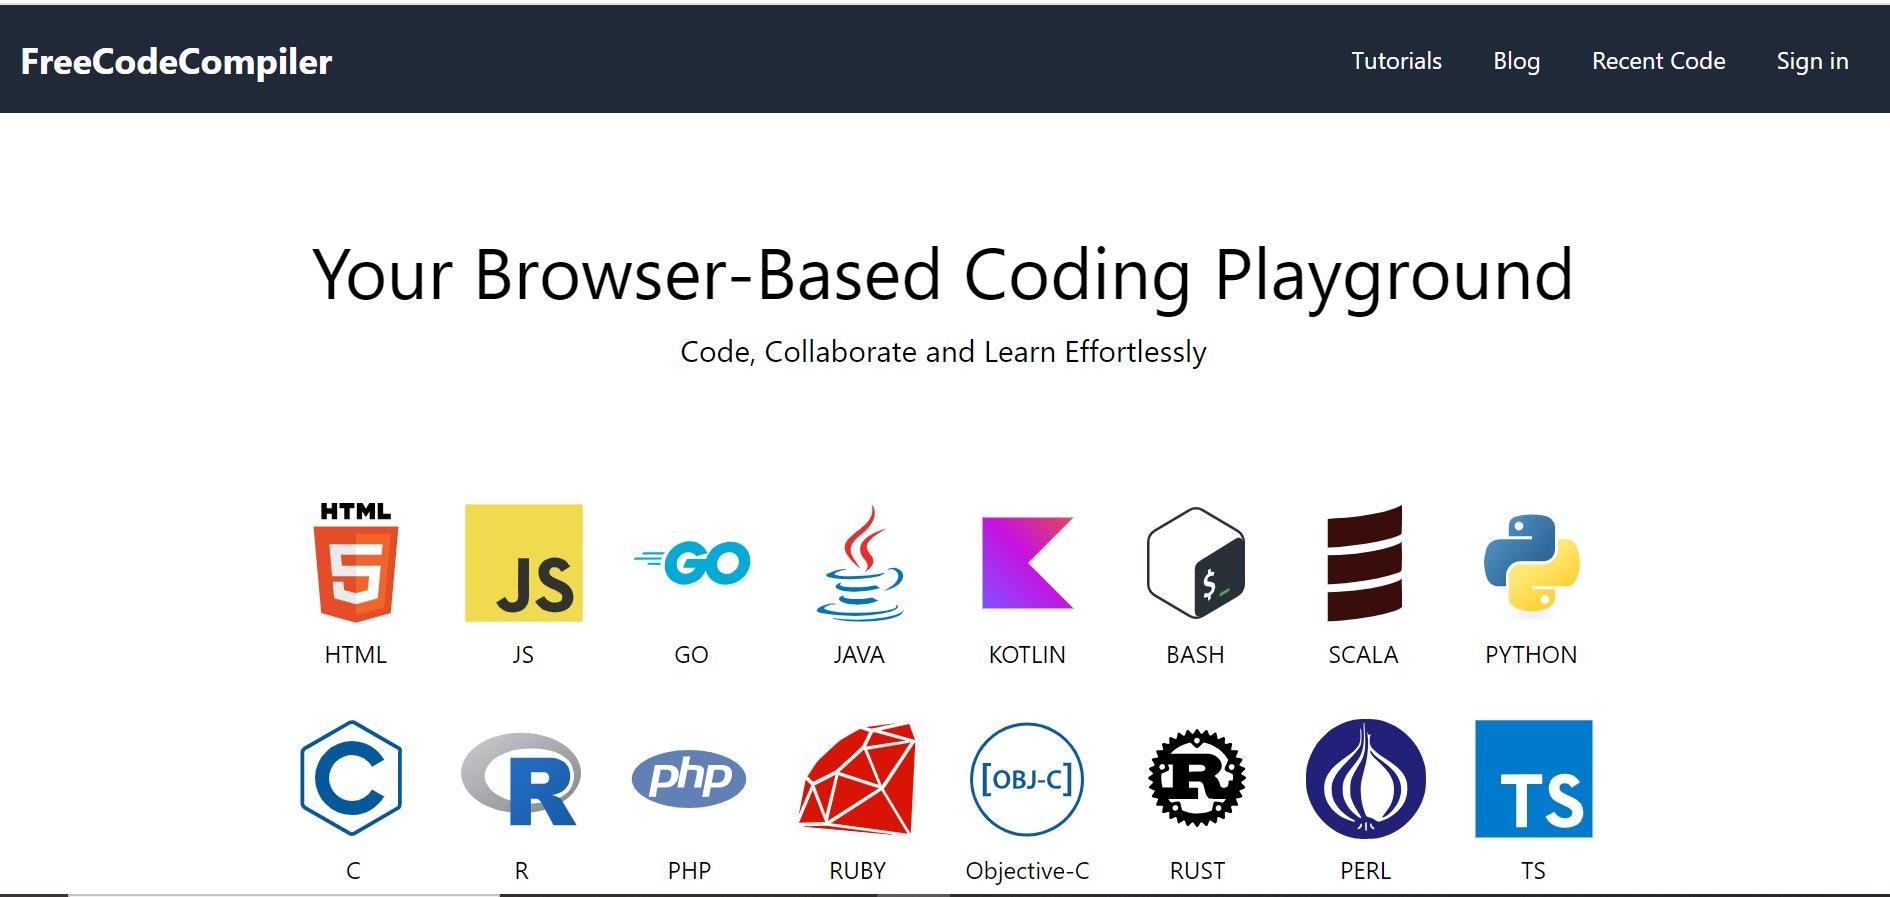The width and height of the screenshot is (1890, 897).
Task: Click the PERL text label
Action: pos(1365,871)
